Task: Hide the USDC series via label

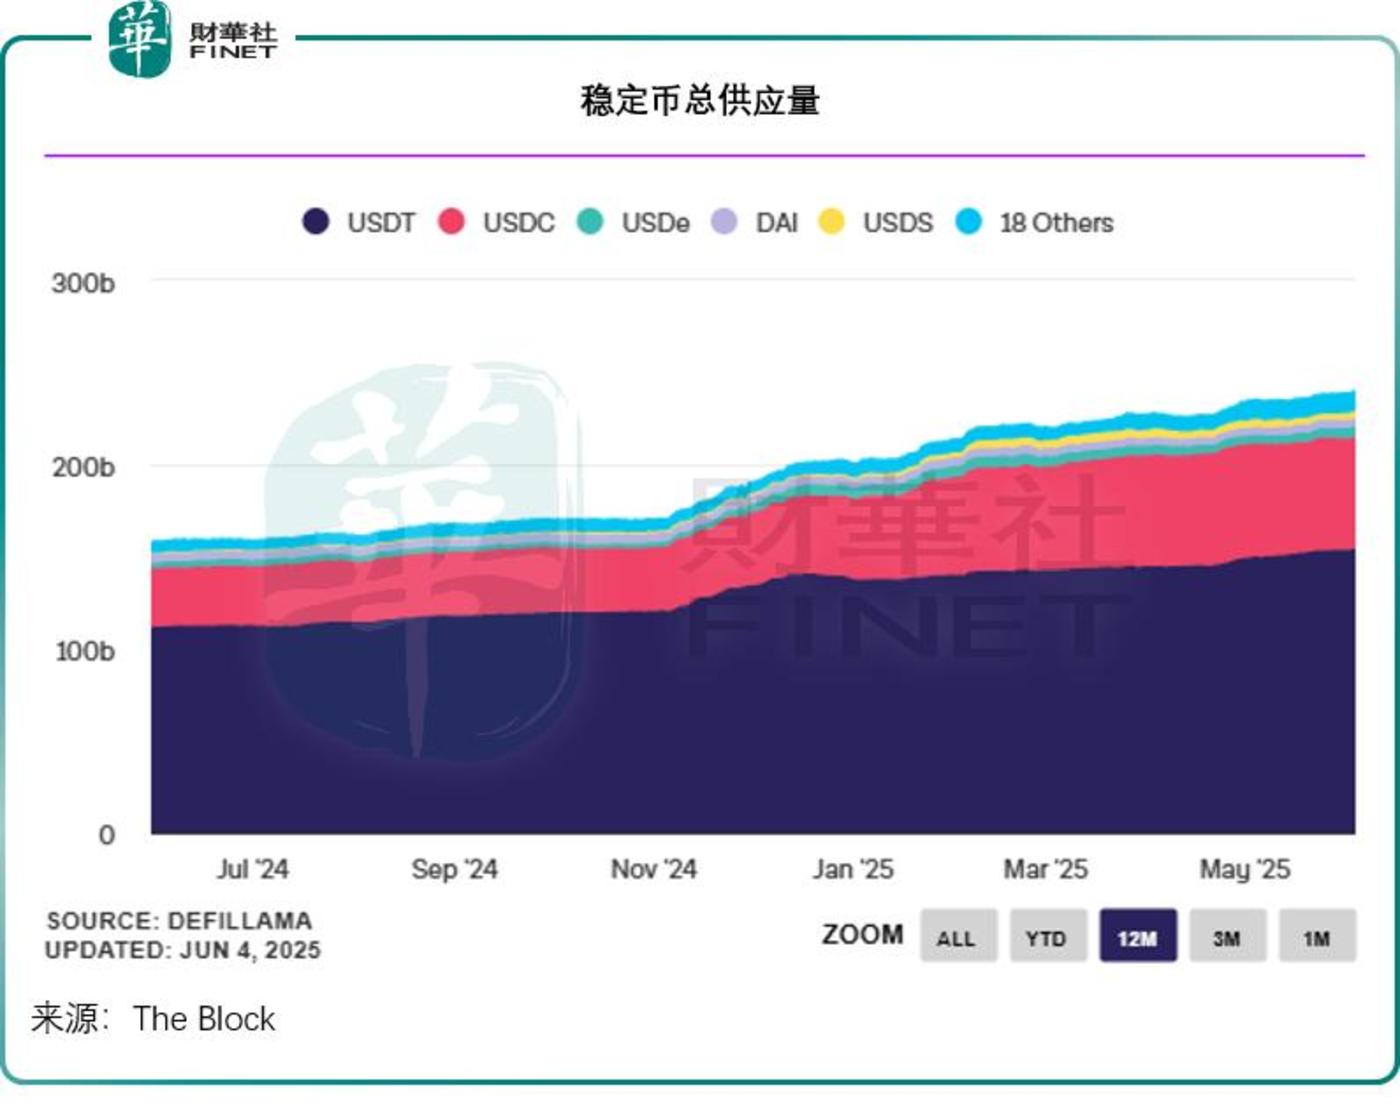Action: click(518, 222)
